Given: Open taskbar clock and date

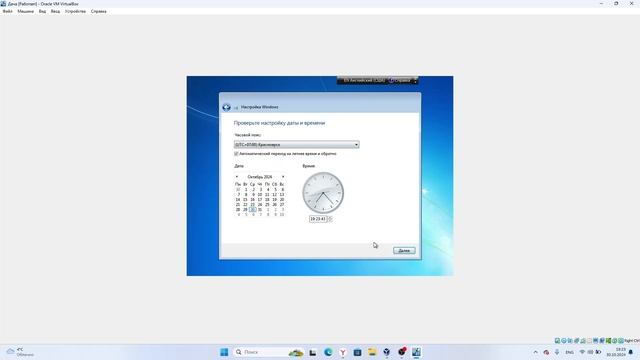Looking at the screenshot, I should click(616, 352).
